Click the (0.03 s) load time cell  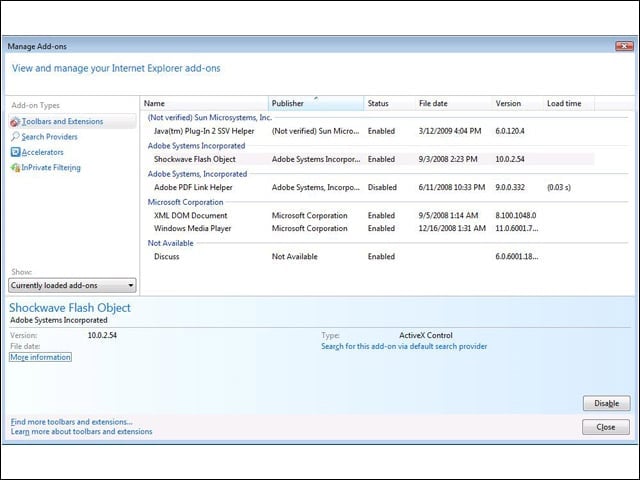(x=559, y=187)
